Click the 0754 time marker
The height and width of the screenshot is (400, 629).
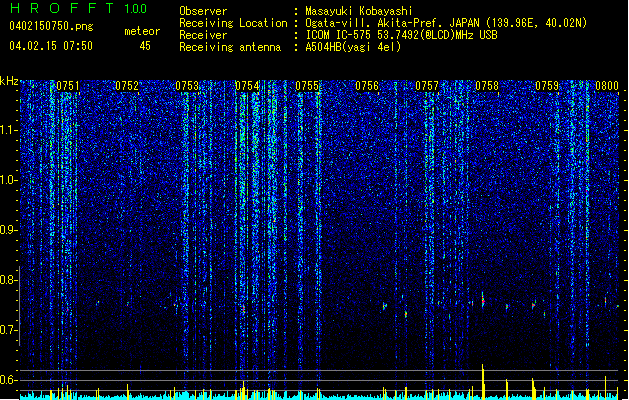[x=247, y=86]
